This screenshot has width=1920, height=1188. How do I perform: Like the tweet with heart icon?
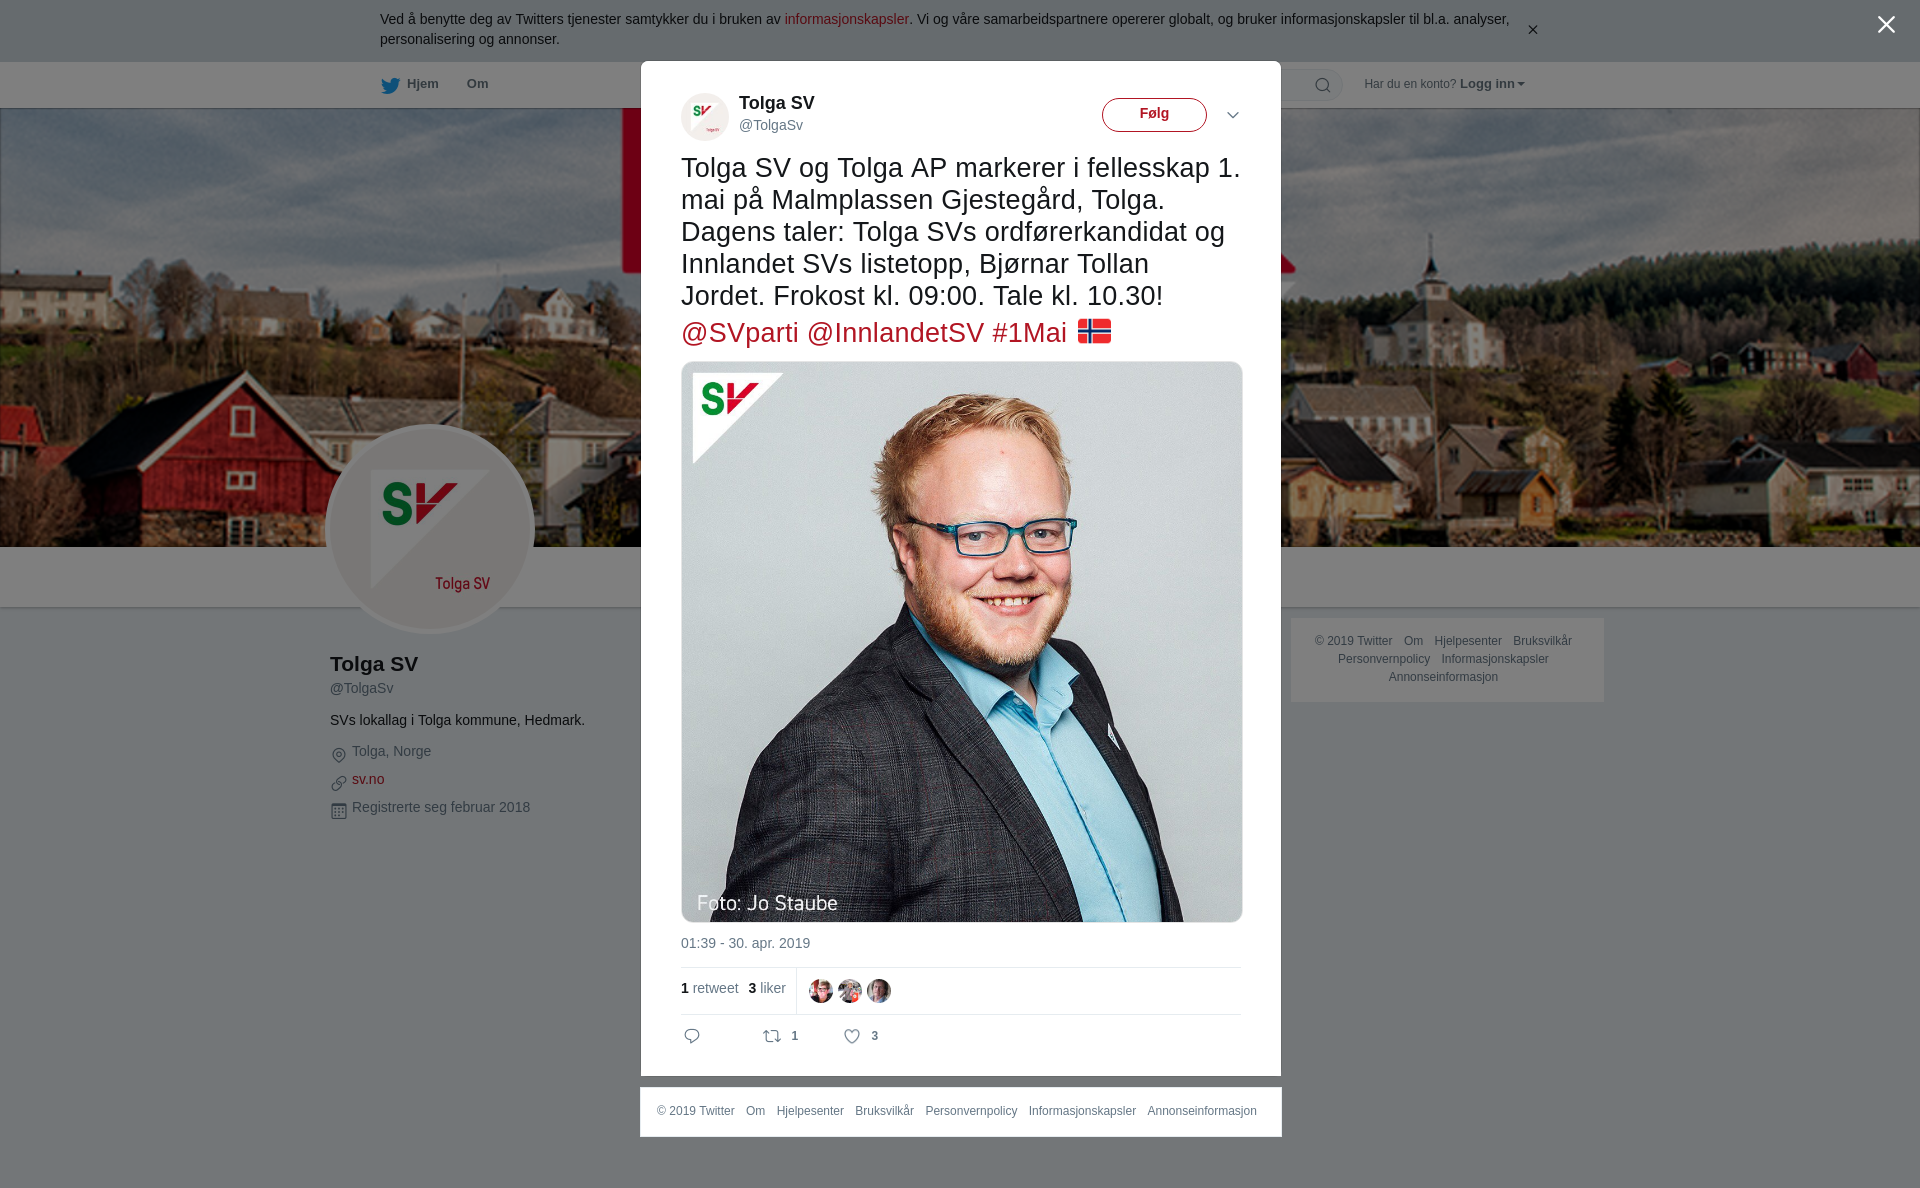[852, 1036]
